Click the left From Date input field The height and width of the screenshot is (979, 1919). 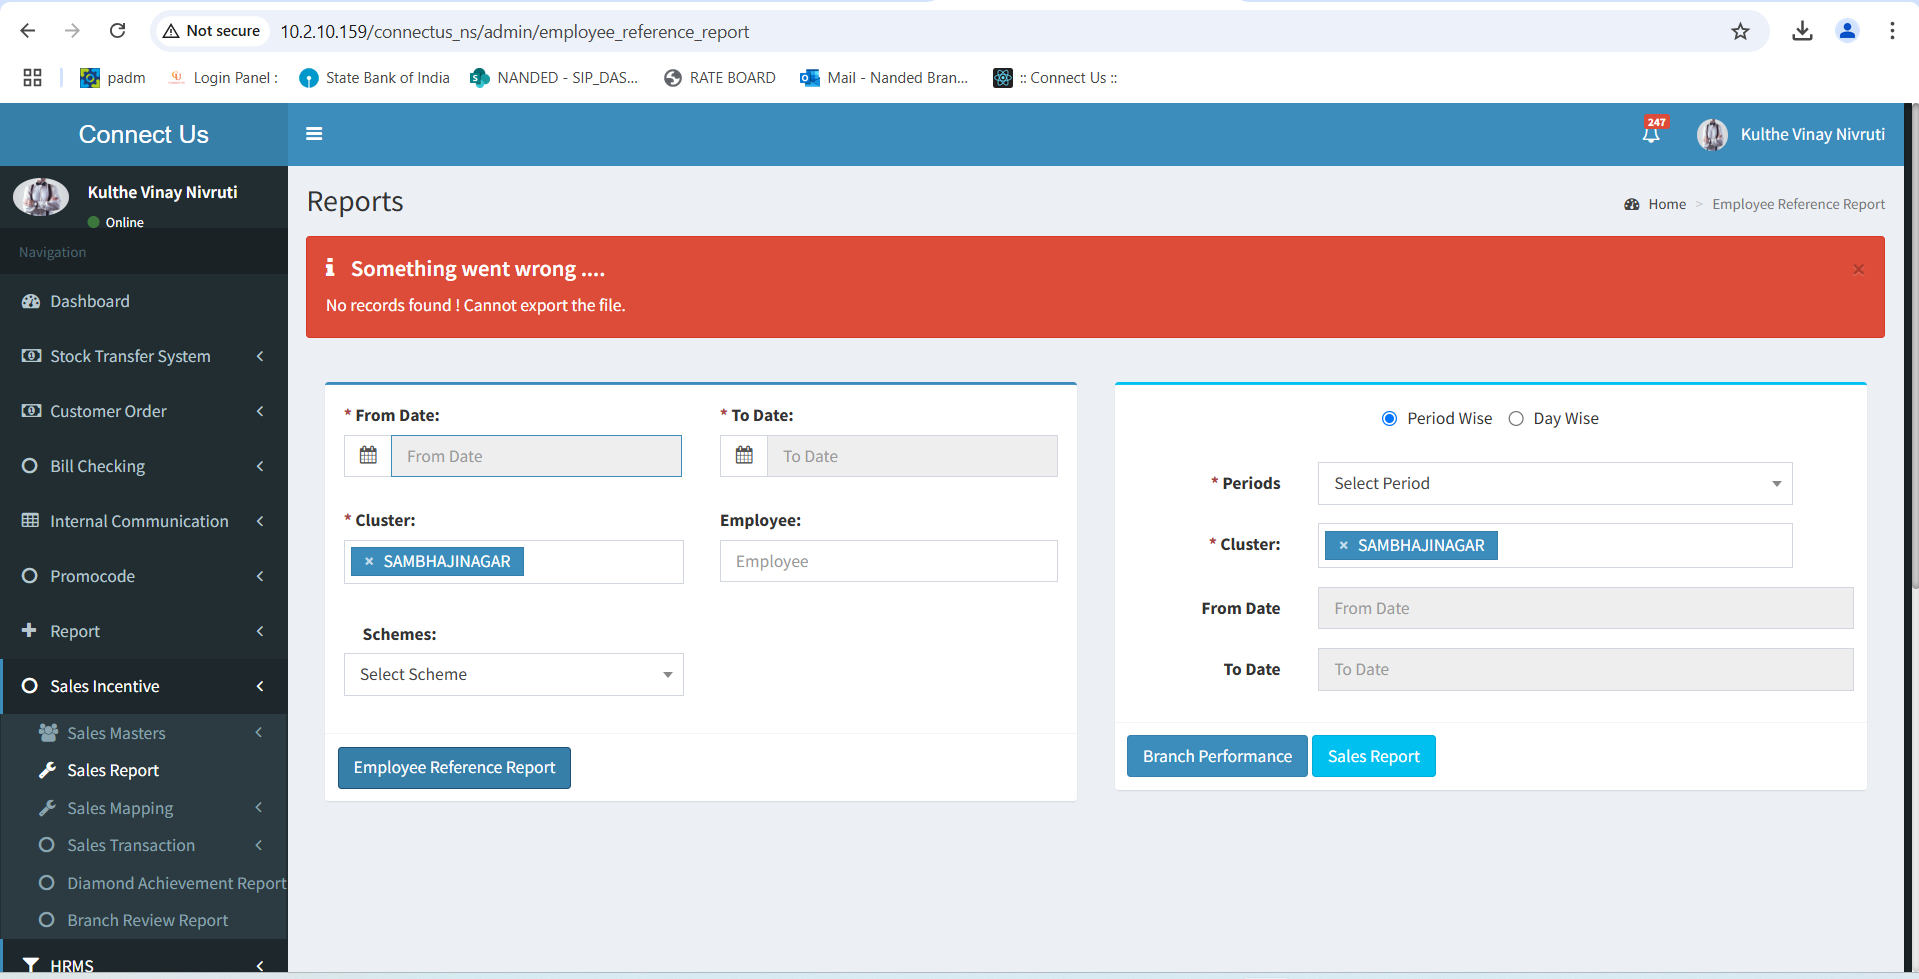pos(536,456)
